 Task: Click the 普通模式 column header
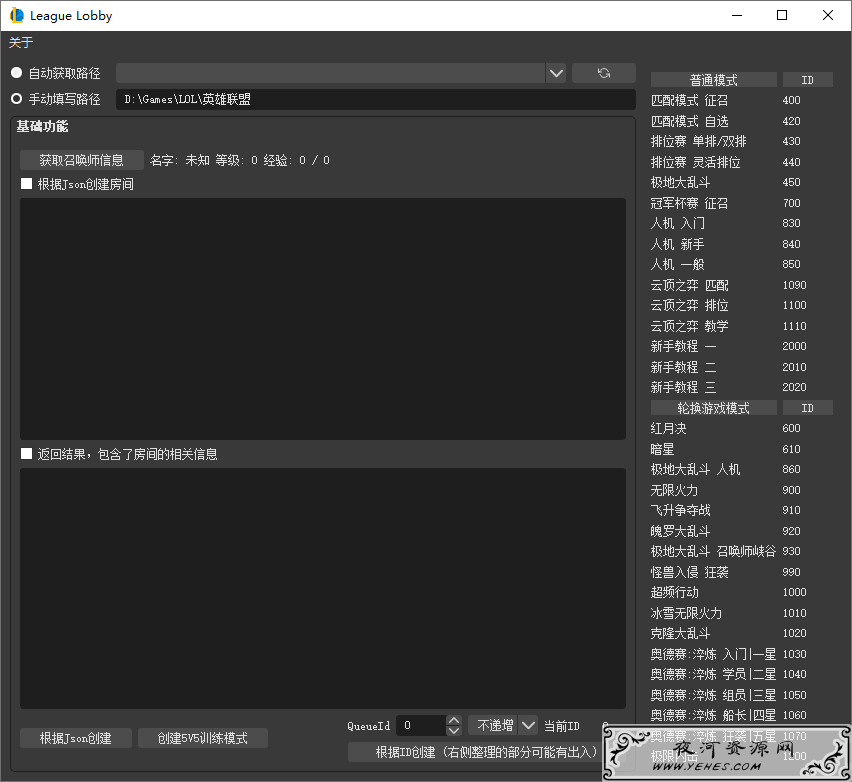[713, 80]
